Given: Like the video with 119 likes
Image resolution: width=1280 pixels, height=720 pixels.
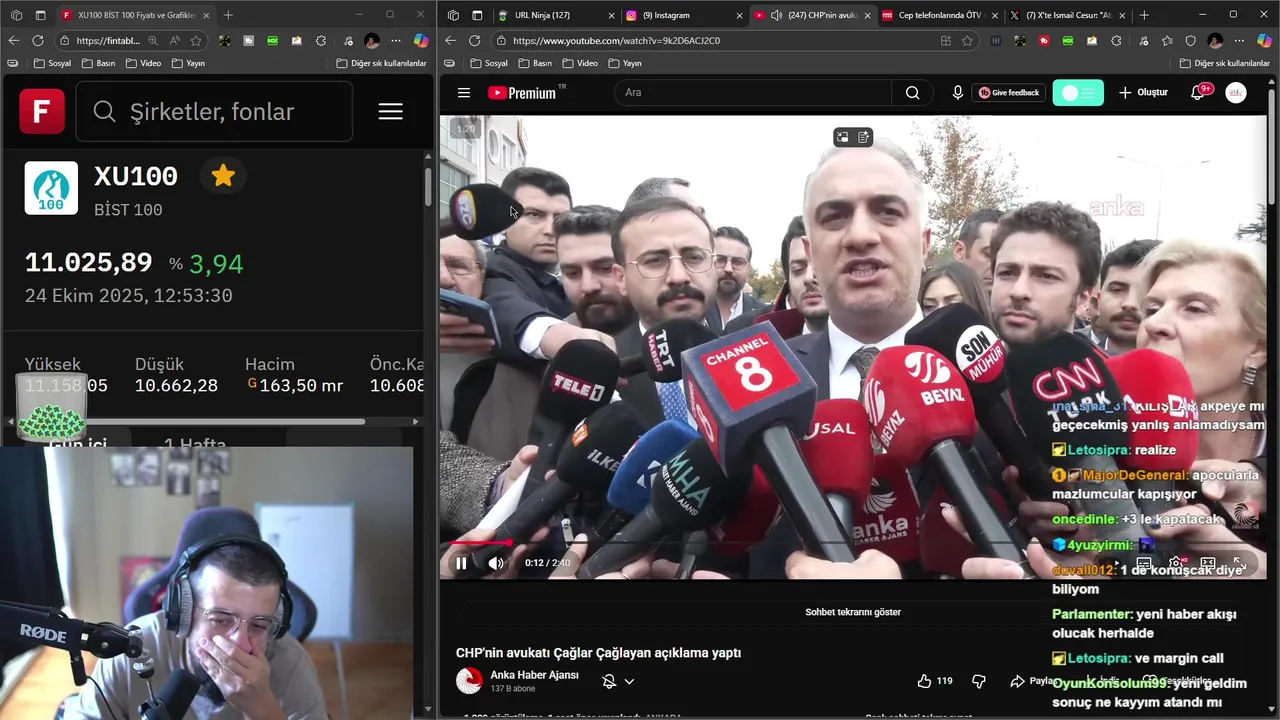Looking at the screenshot, I should [x=934, y=681].
